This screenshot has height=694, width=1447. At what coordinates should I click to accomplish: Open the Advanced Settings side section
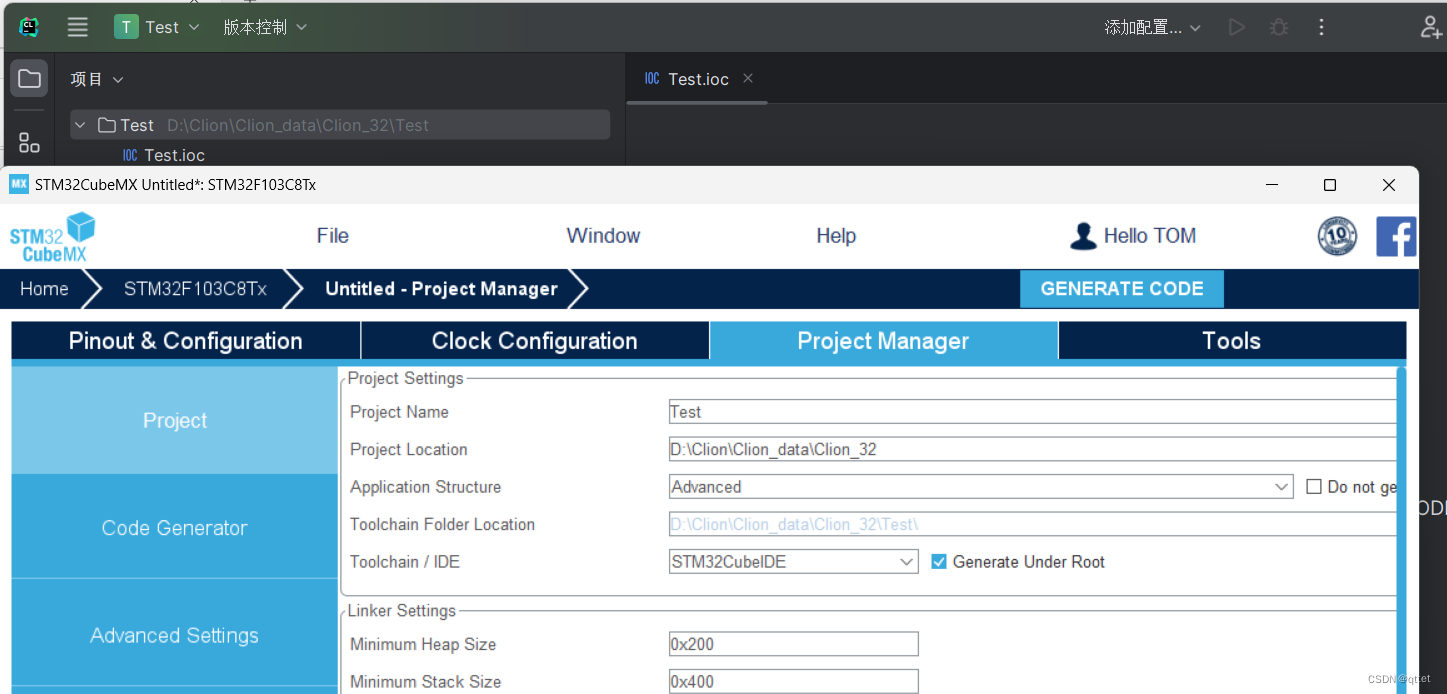(x=175, y=635)
